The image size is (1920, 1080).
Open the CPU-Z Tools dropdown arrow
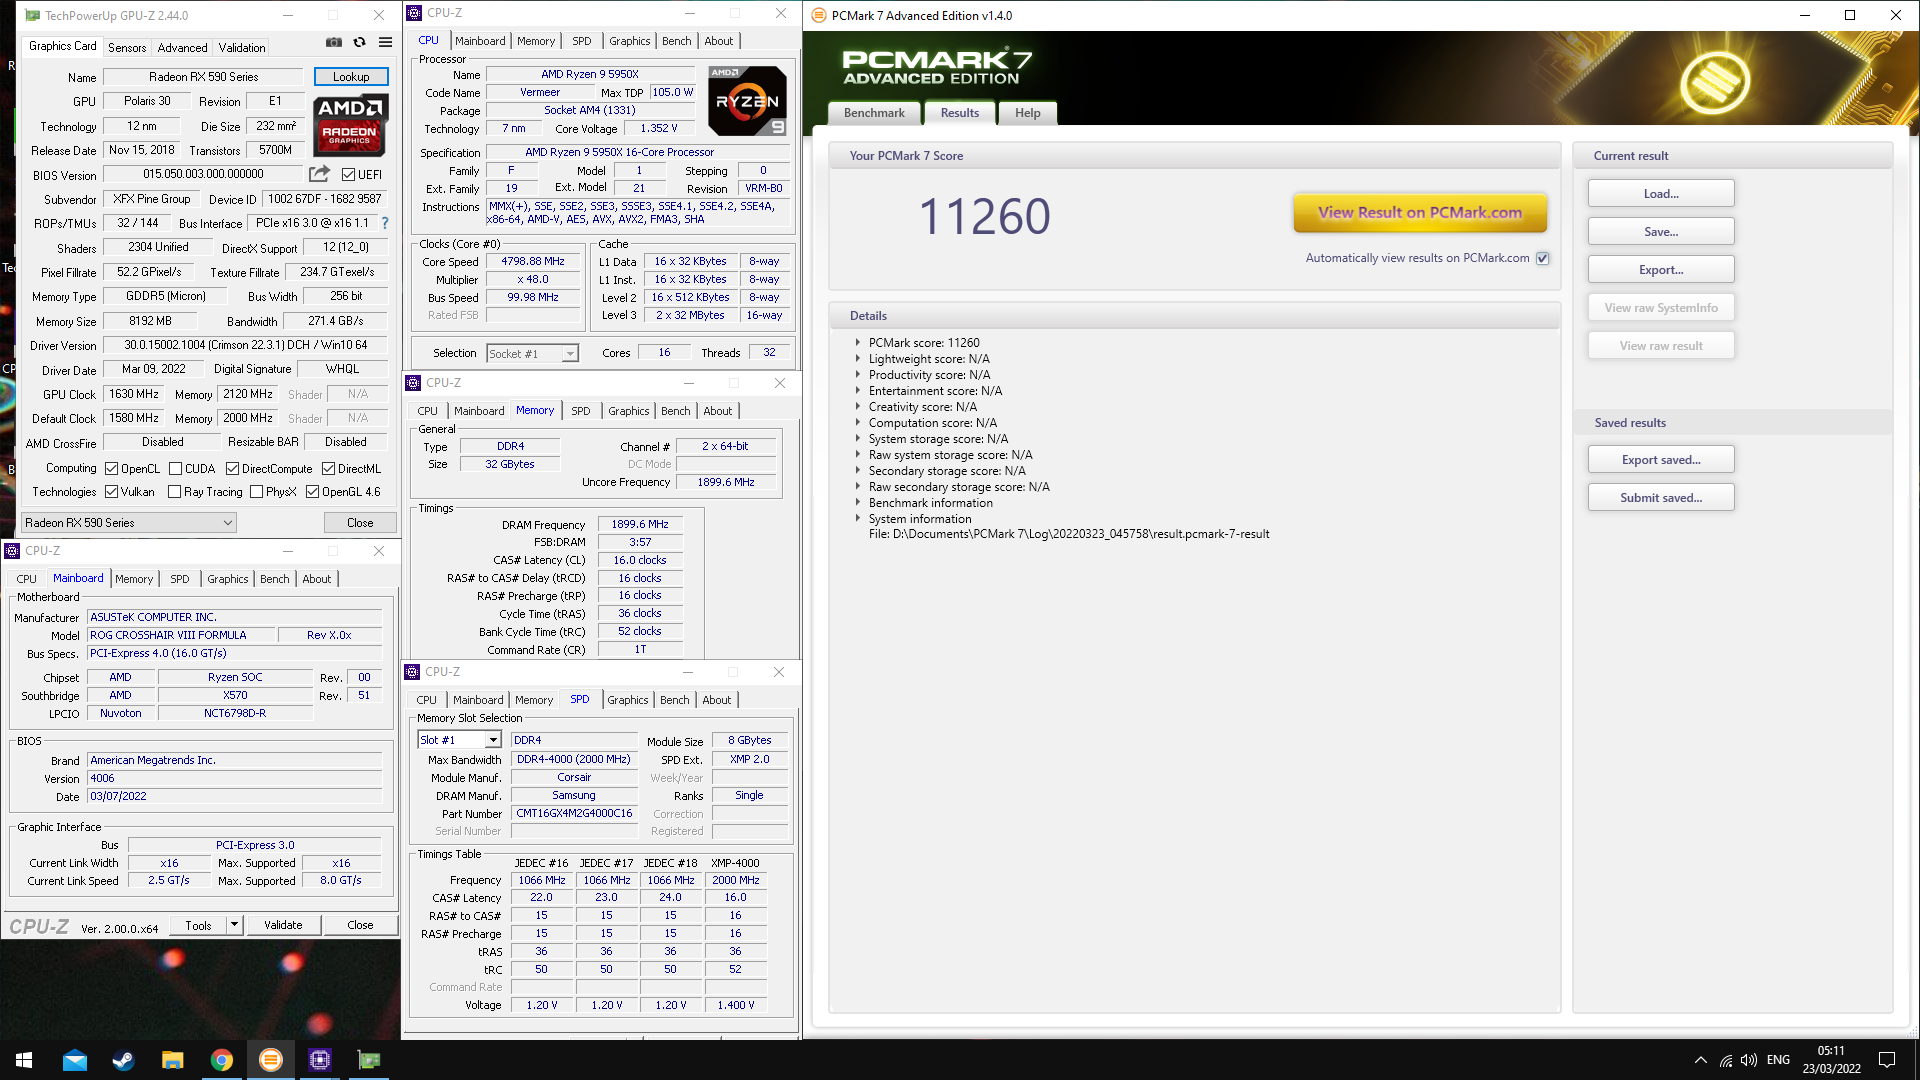[234, 925]
